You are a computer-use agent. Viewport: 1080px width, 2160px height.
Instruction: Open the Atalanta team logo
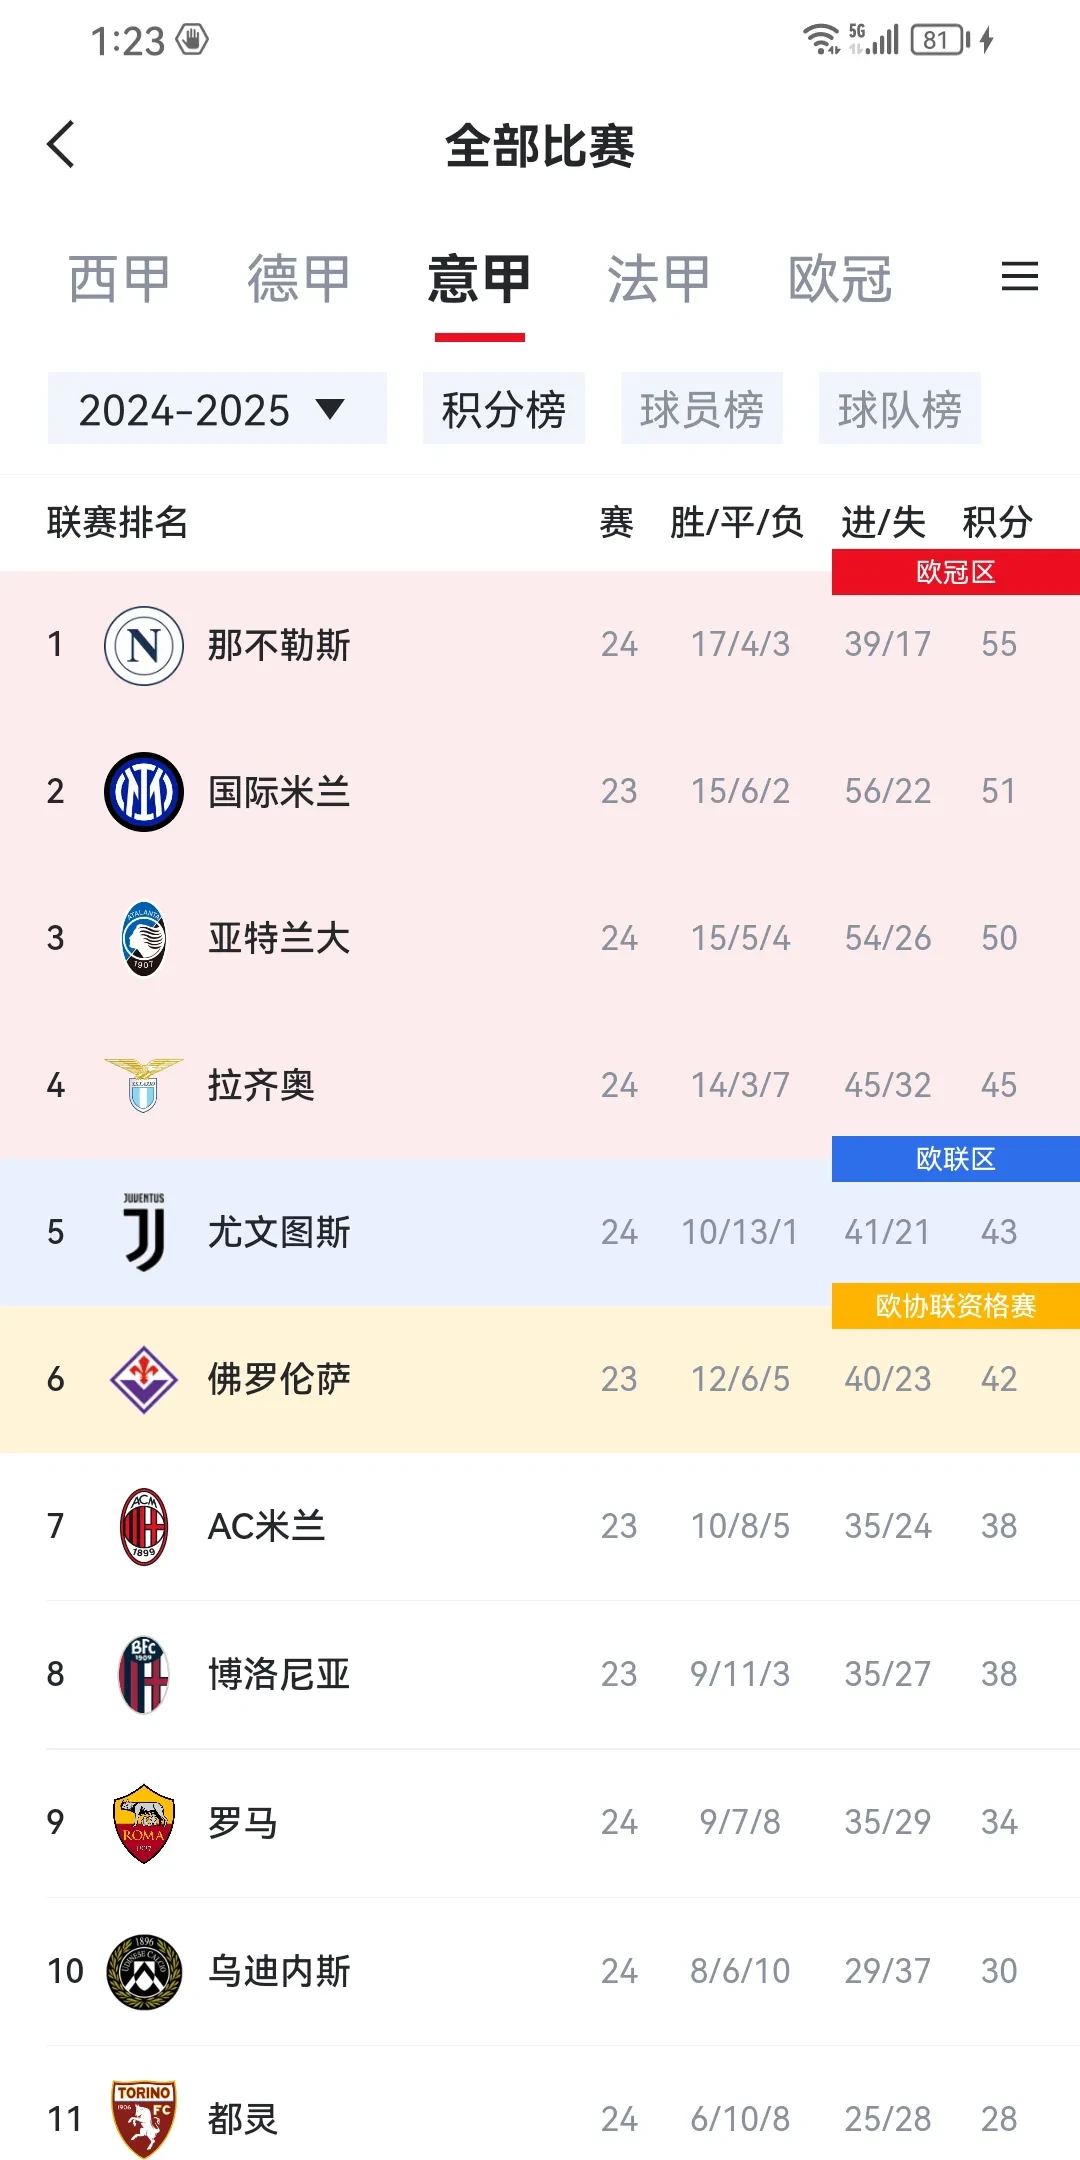click(x=143, y=938)
